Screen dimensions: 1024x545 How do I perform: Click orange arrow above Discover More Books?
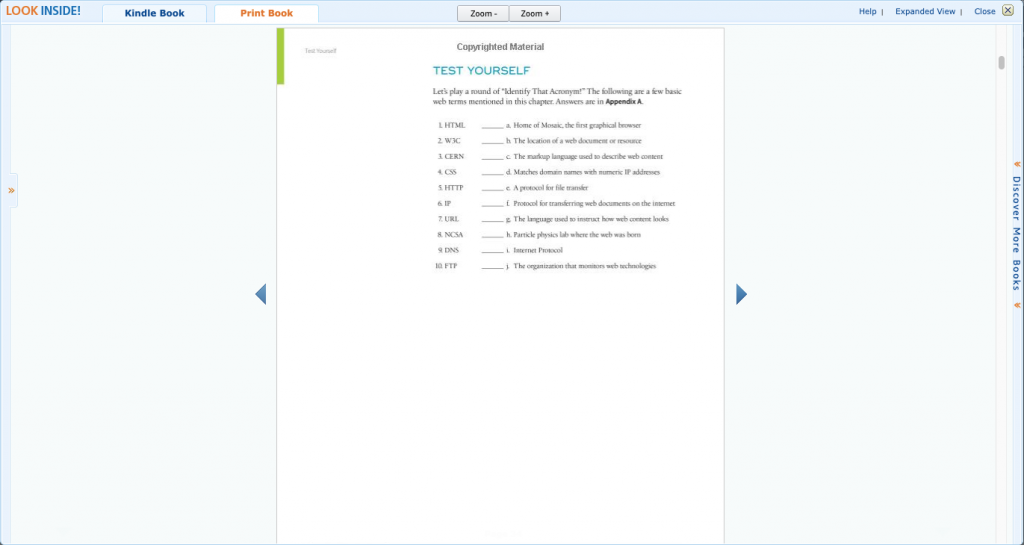tap(1016, 164)
